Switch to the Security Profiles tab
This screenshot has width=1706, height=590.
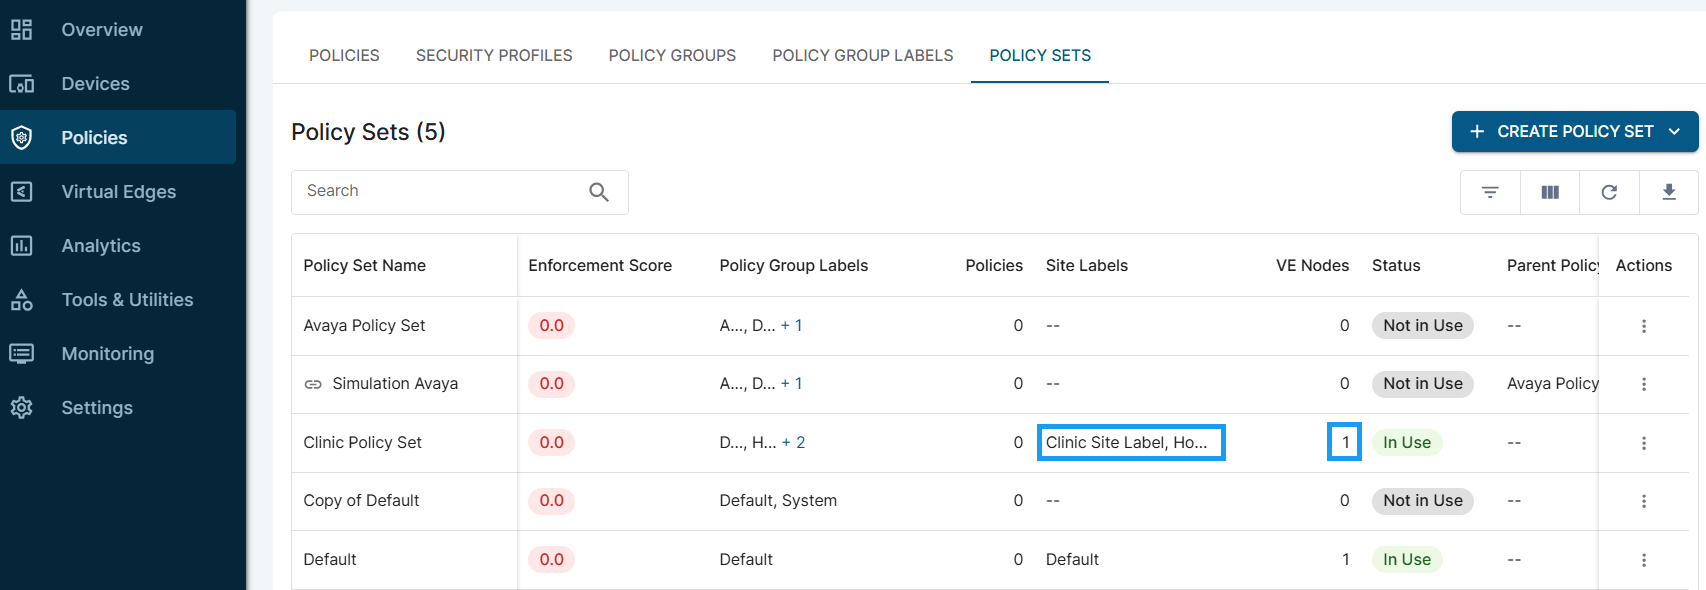494,56
